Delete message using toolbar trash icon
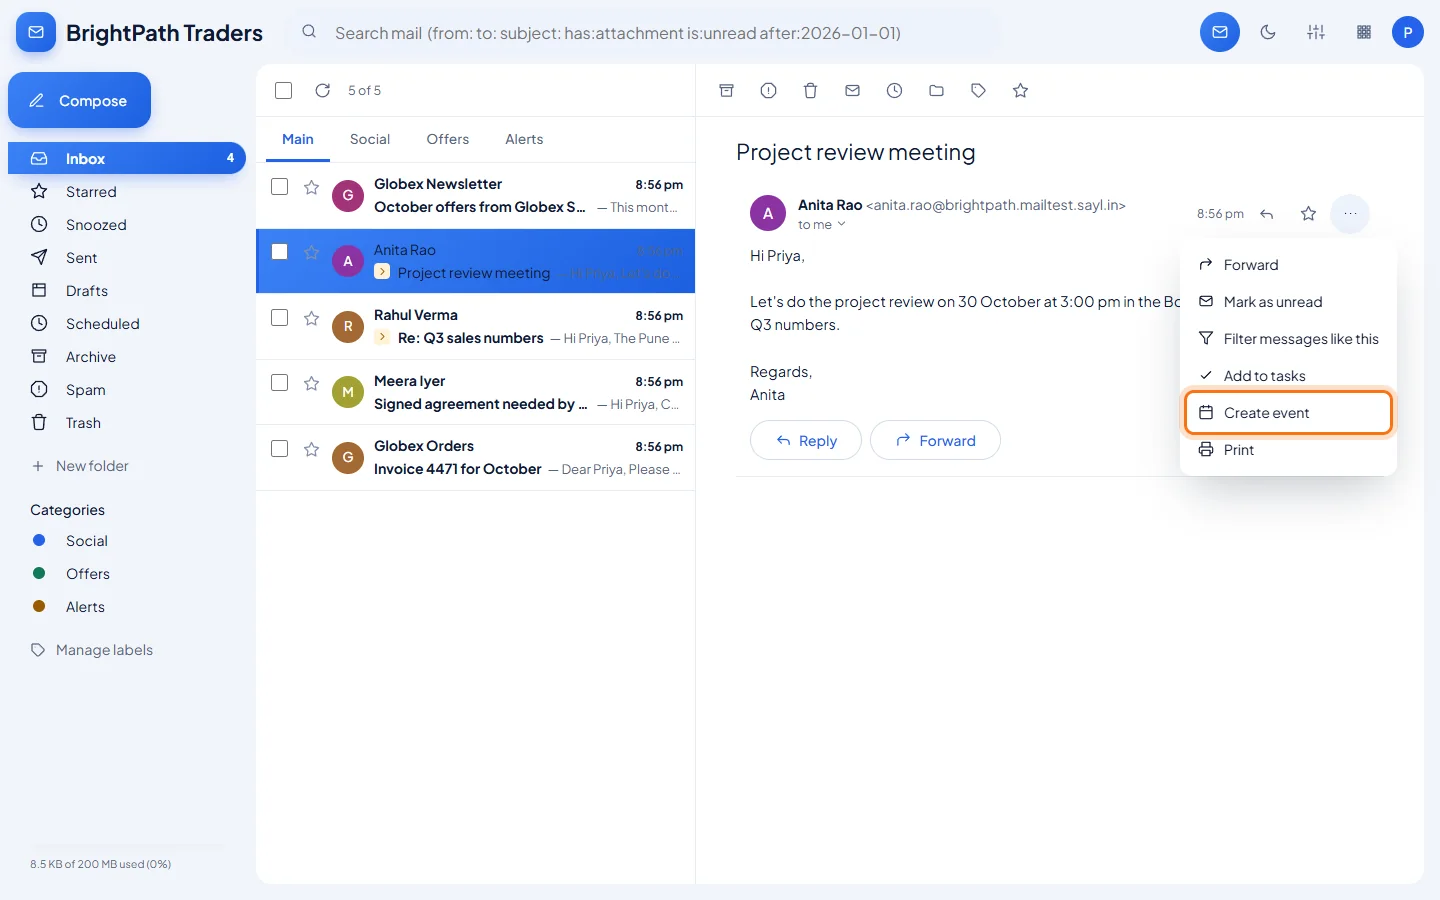Image resolution: width=1440 pixels, height=900 pixels. [810, 91]
